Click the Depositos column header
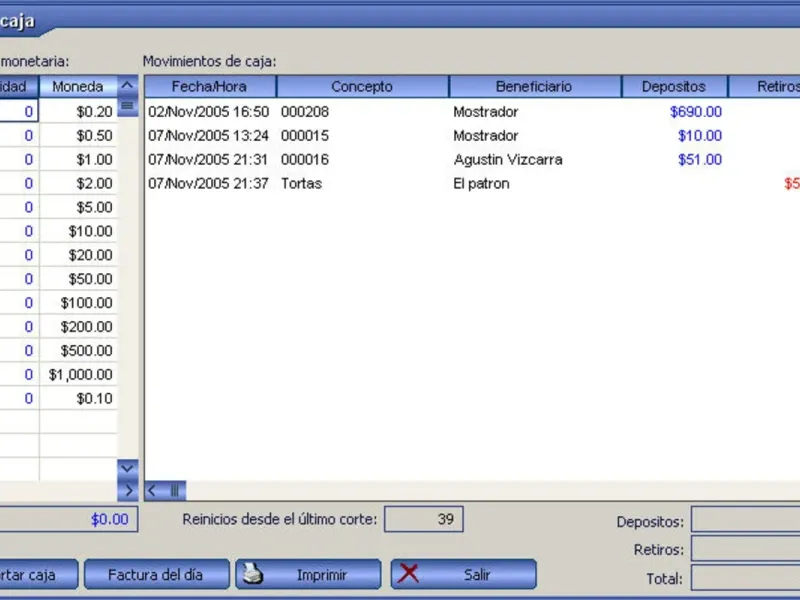The width and height of the screenshot is (800, 600). click(674, 87)
